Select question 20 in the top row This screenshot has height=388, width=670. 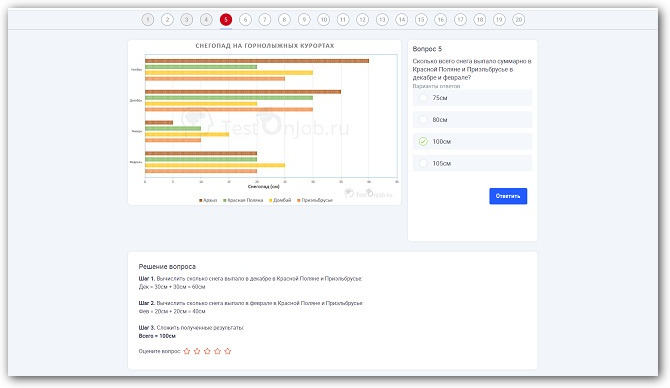coord(518,20)
